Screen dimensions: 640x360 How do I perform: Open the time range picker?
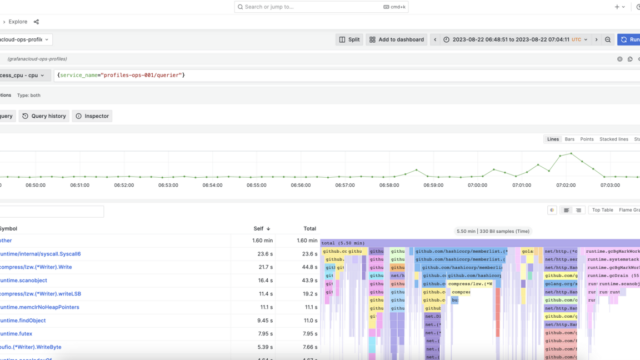click(516, 40)
